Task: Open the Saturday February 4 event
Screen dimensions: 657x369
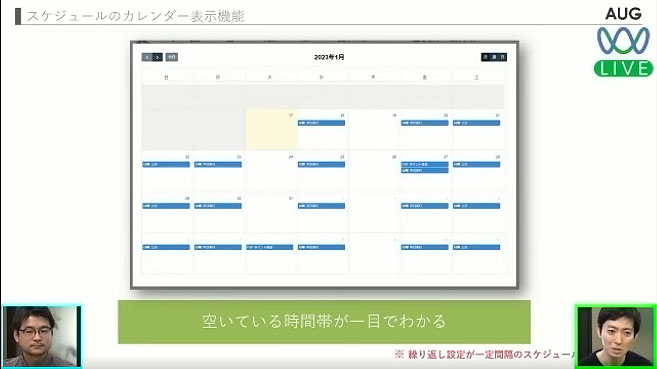Action: (x=476, y=206)
